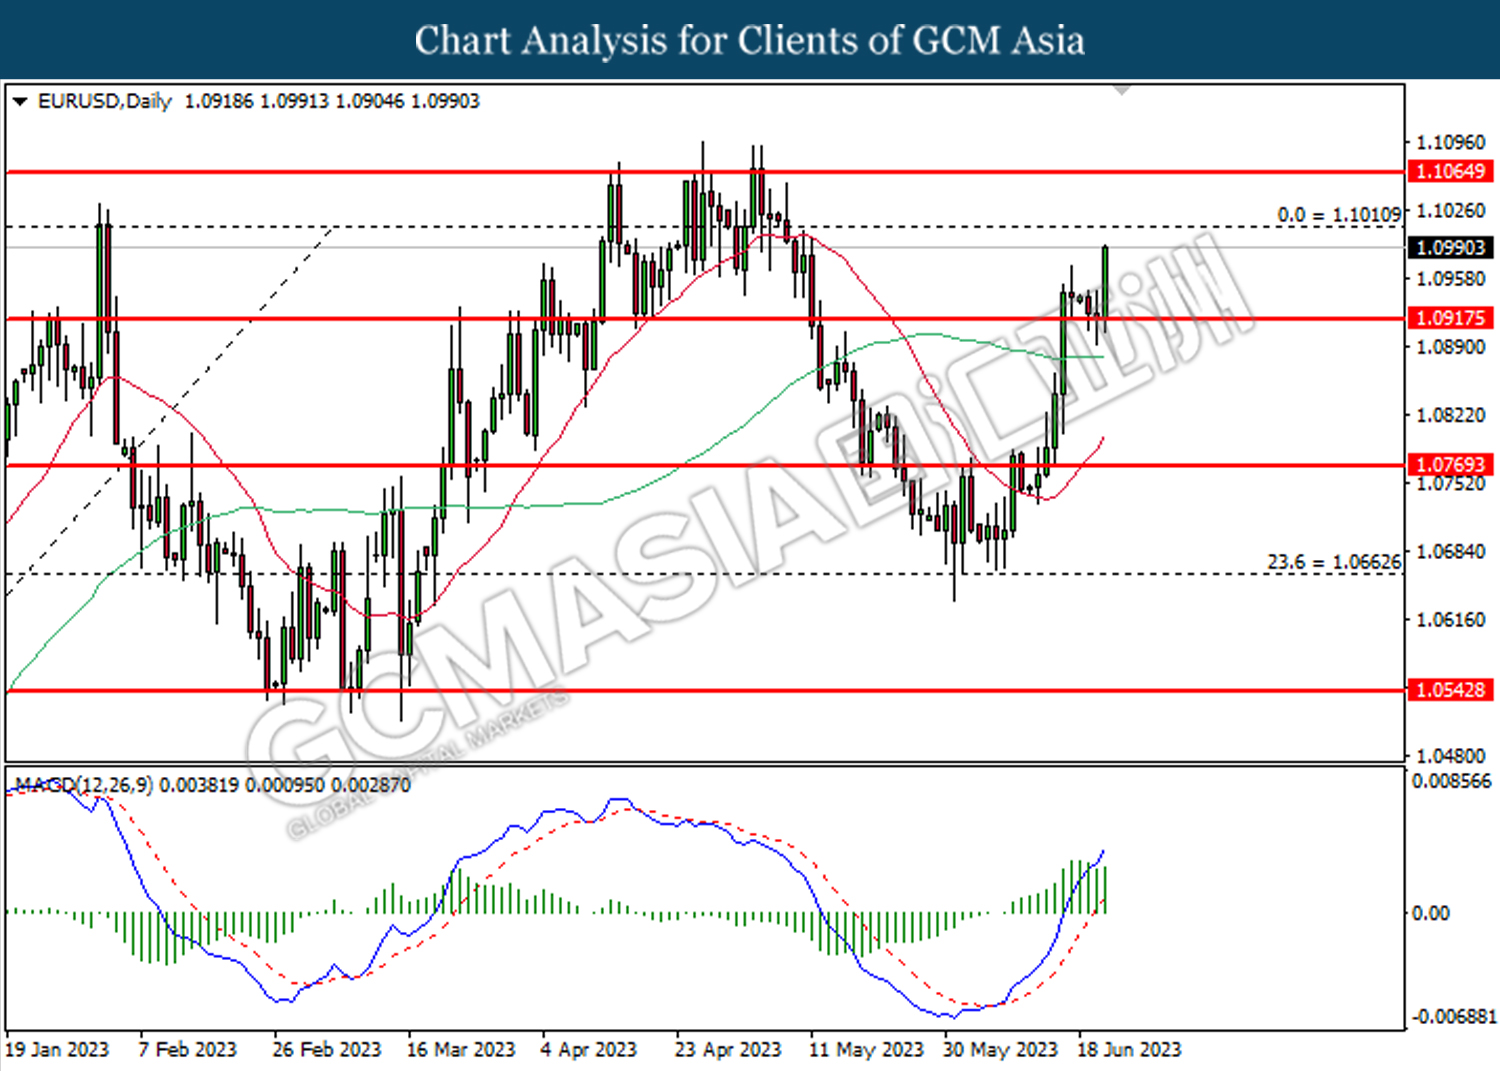Click the MACD(12,26,9) indicator label
The height and width of the screenshot is (1071, 1500).
coord(84,785)
